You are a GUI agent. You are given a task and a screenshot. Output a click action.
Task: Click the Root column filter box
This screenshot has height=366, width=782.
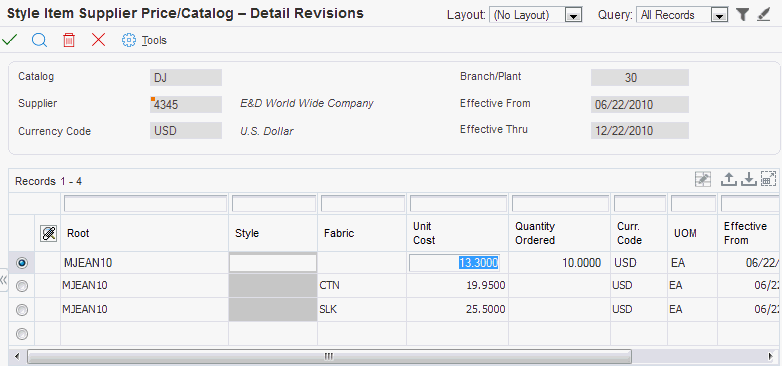(x=145, y=203)
